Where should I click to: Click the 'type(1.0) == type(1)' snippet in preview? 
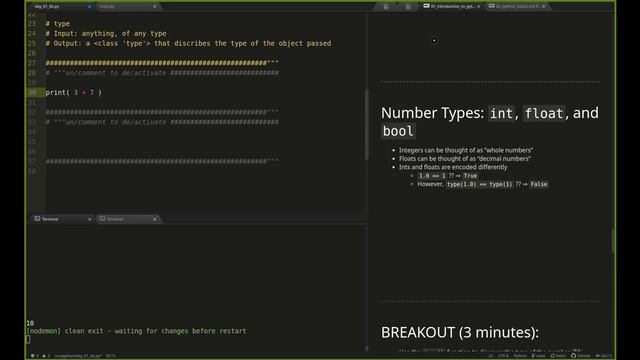[480, 184]
